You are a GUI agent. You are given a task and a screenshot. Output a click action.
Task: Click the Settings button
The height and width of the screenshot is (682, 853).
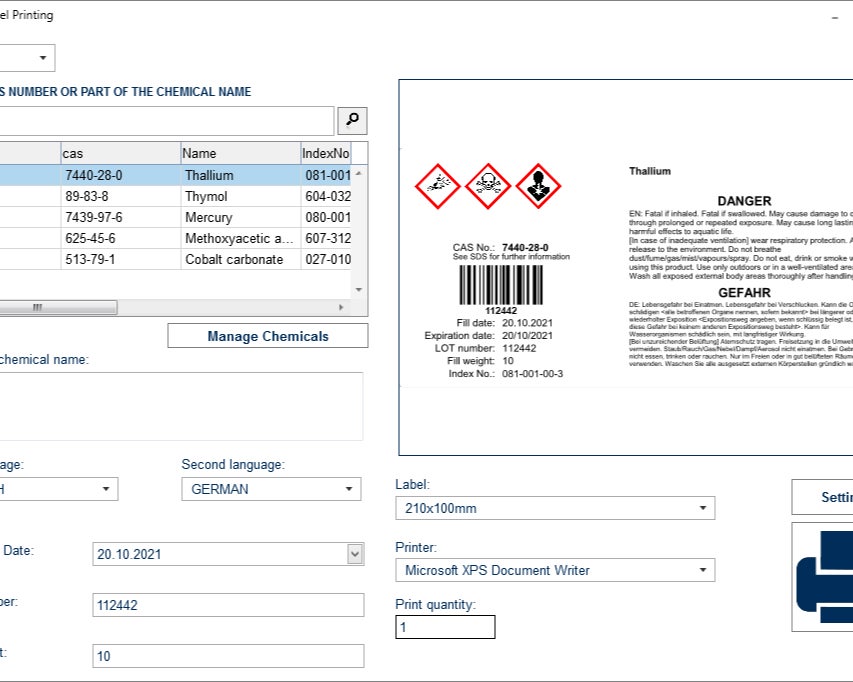coord(823,497)
